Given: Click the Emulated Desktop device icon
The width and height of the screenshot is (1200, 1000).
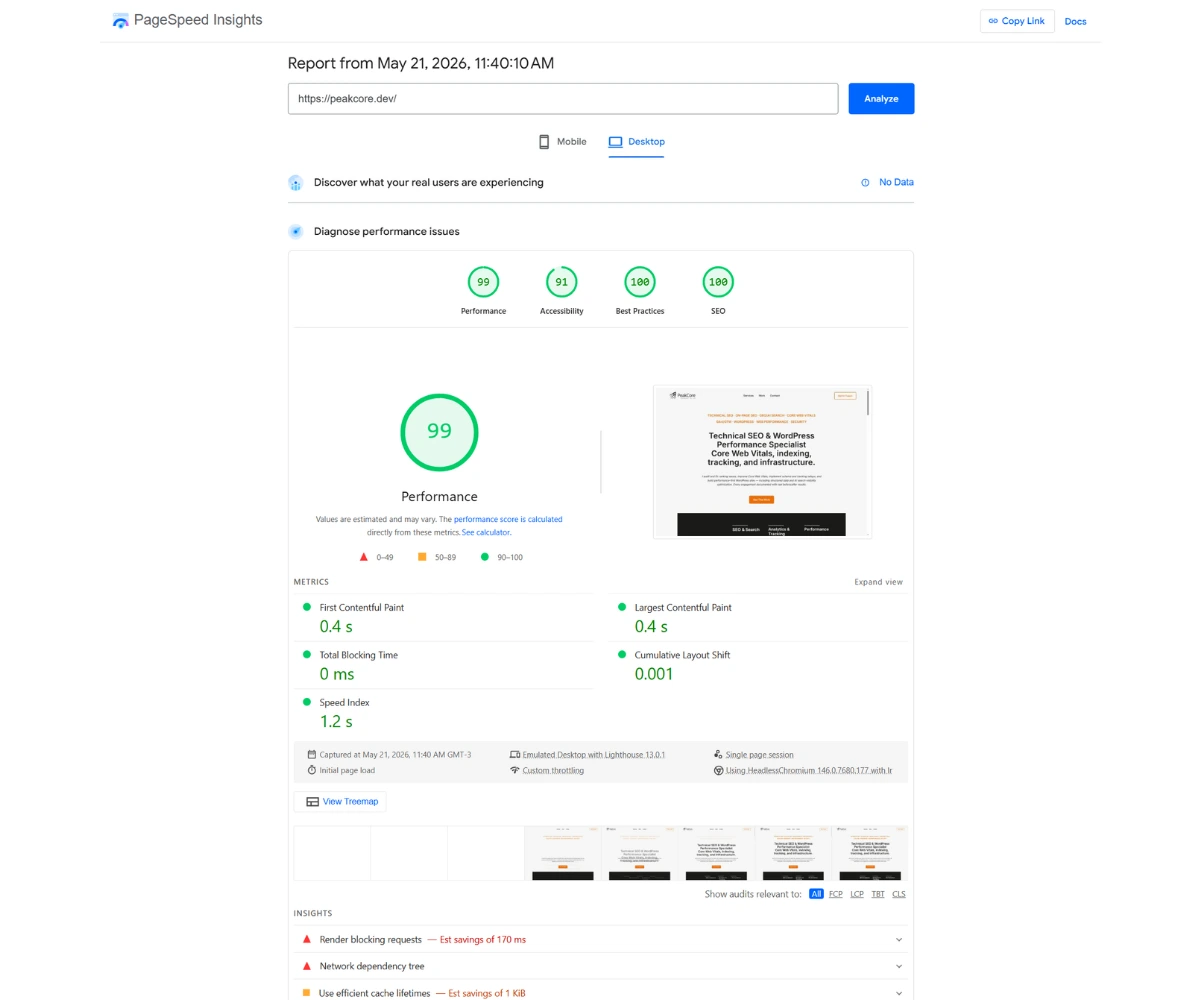Looking at the screenshot, I should click(515, 755).
